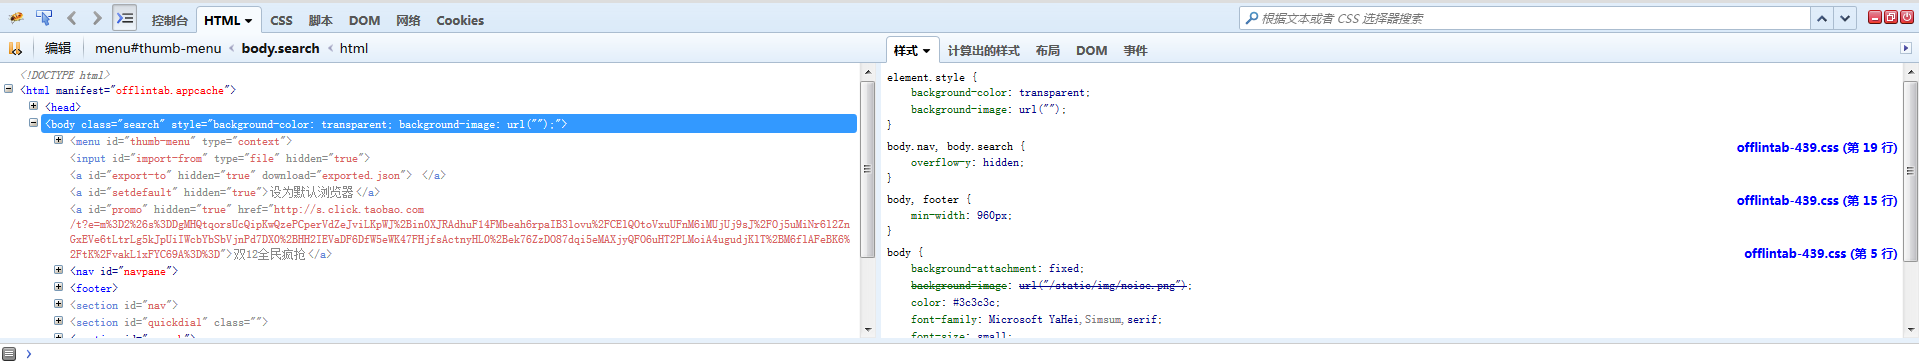Toggle the command line popup icon
Viewport: 1919px width, 362px height.
124,18
